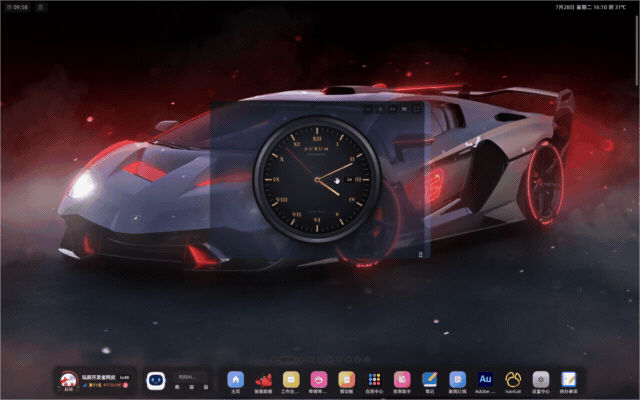Click the 09:58 timer in top-left
The width and height of the screenshot is (640, 400).
tap(18, 7)
